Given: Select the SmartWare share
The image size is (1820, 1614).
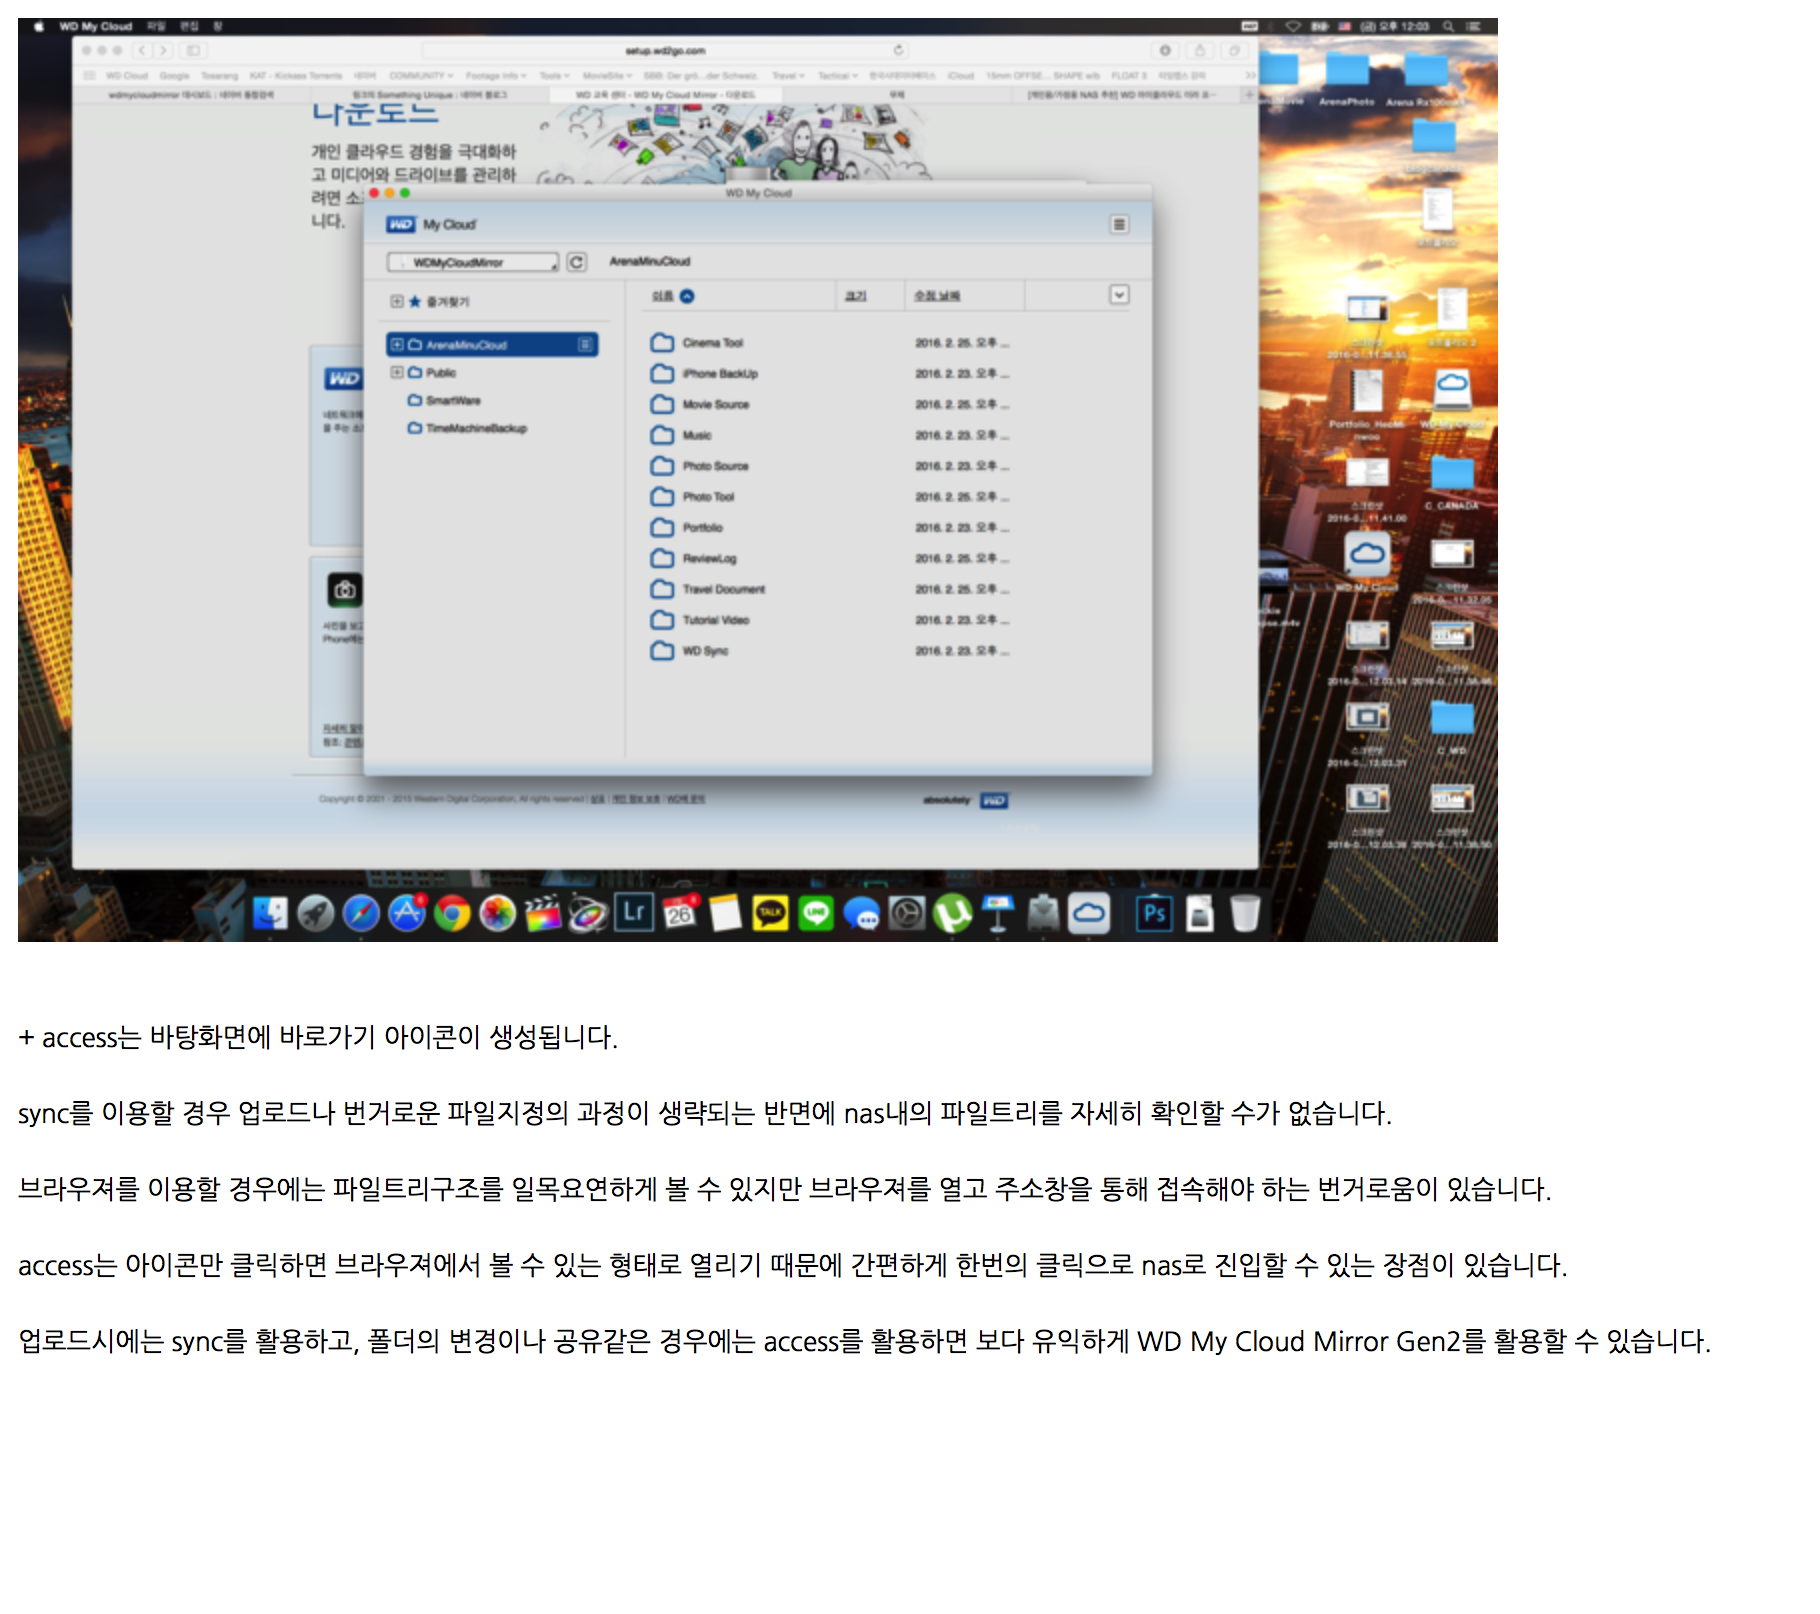Looking at the screenshot, I should [x=445, y=401].
